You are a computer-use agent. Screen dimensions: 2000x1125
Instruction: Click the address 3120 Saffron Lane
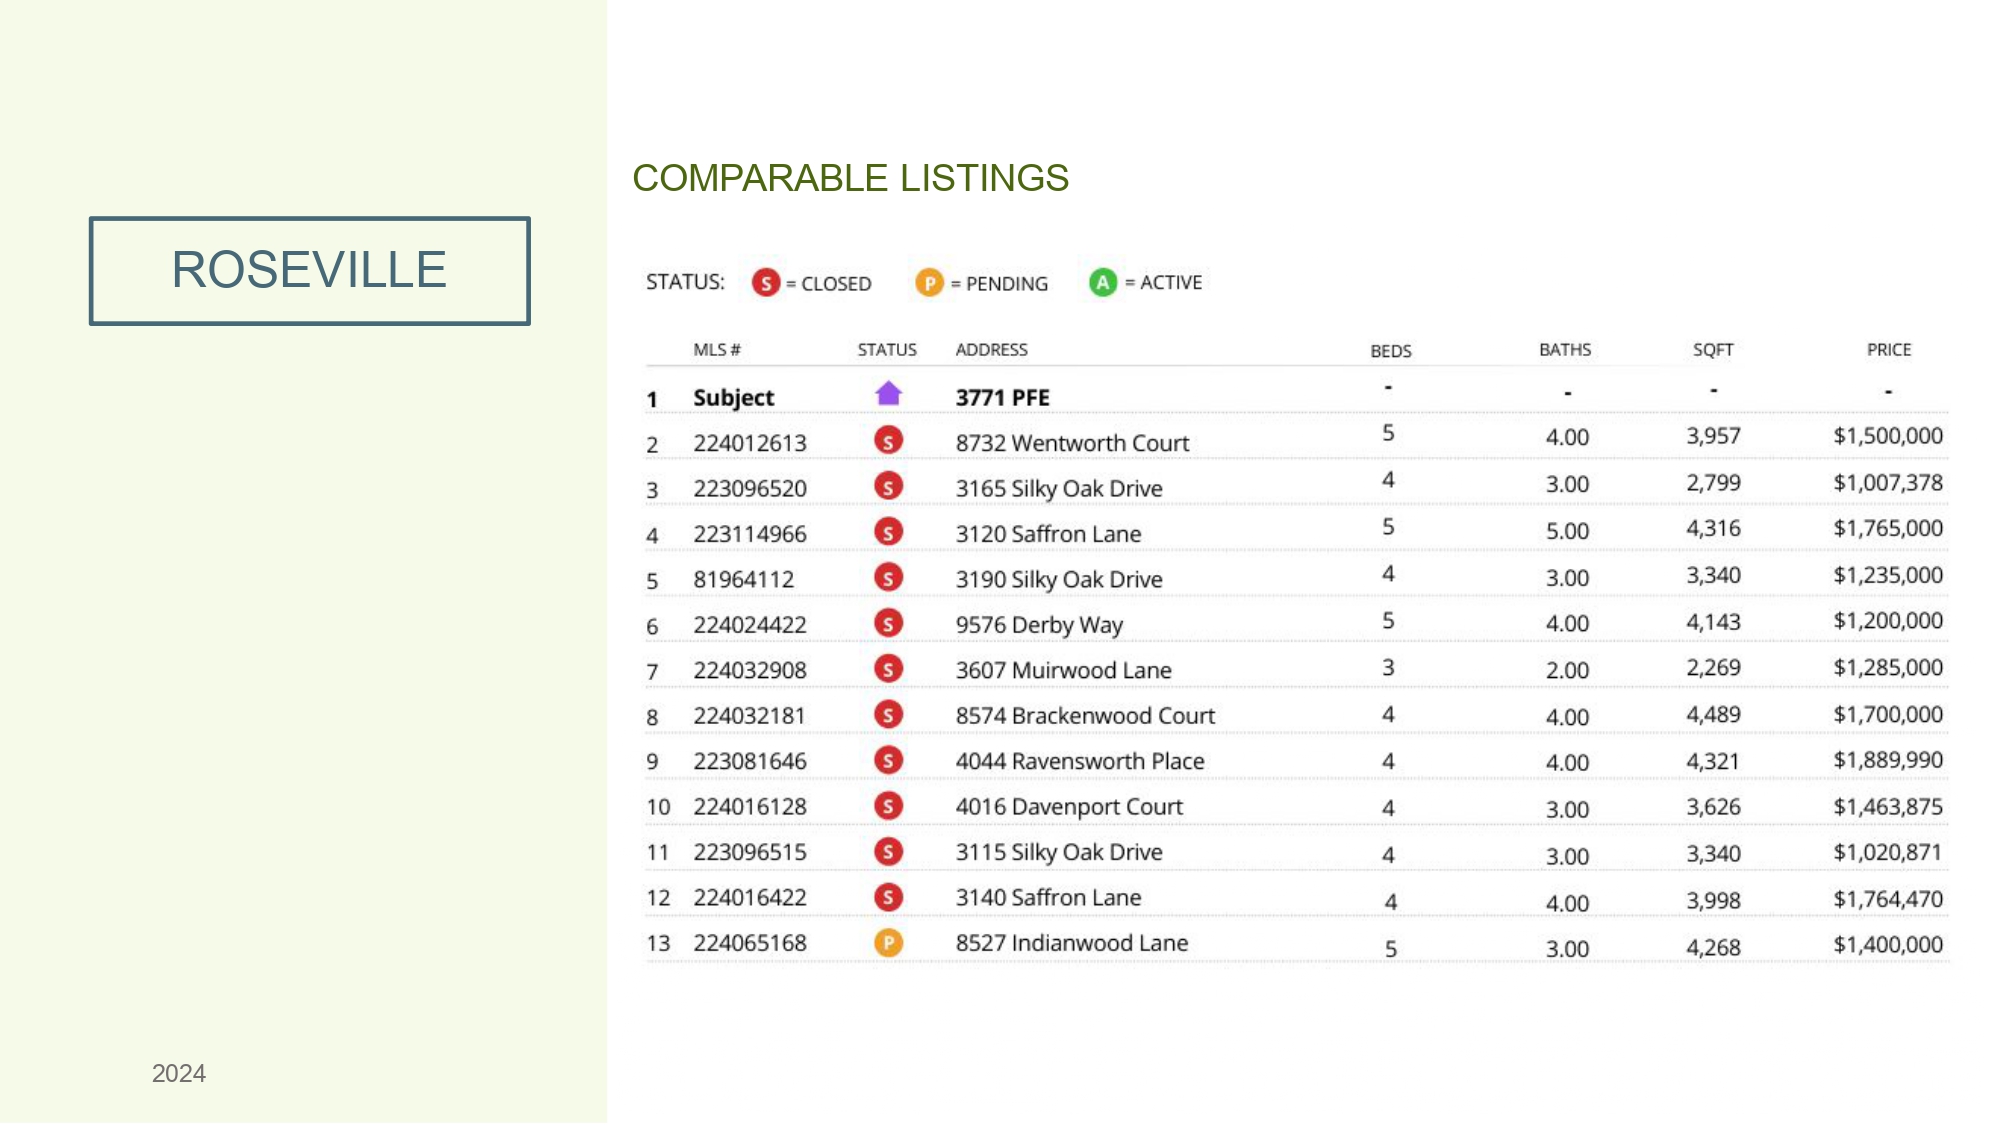click(1048, 534)
